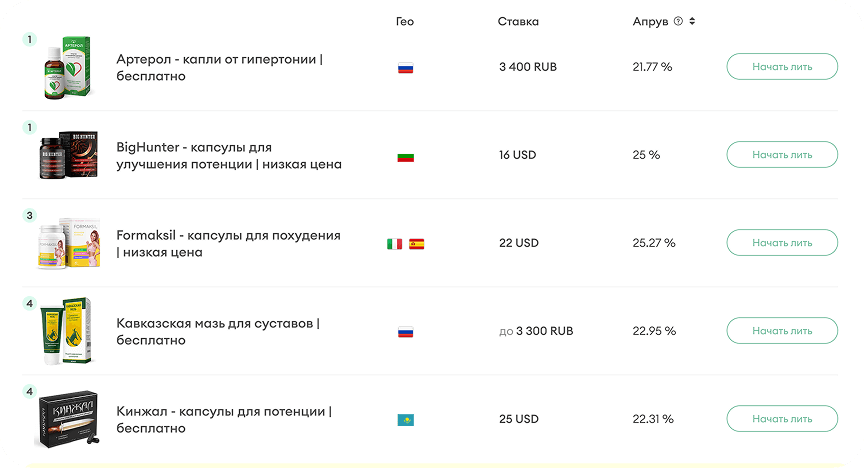Viewport: 864px width, 468px height.
Task: Click the Ставка column header
Action: [x=518, y=21]
